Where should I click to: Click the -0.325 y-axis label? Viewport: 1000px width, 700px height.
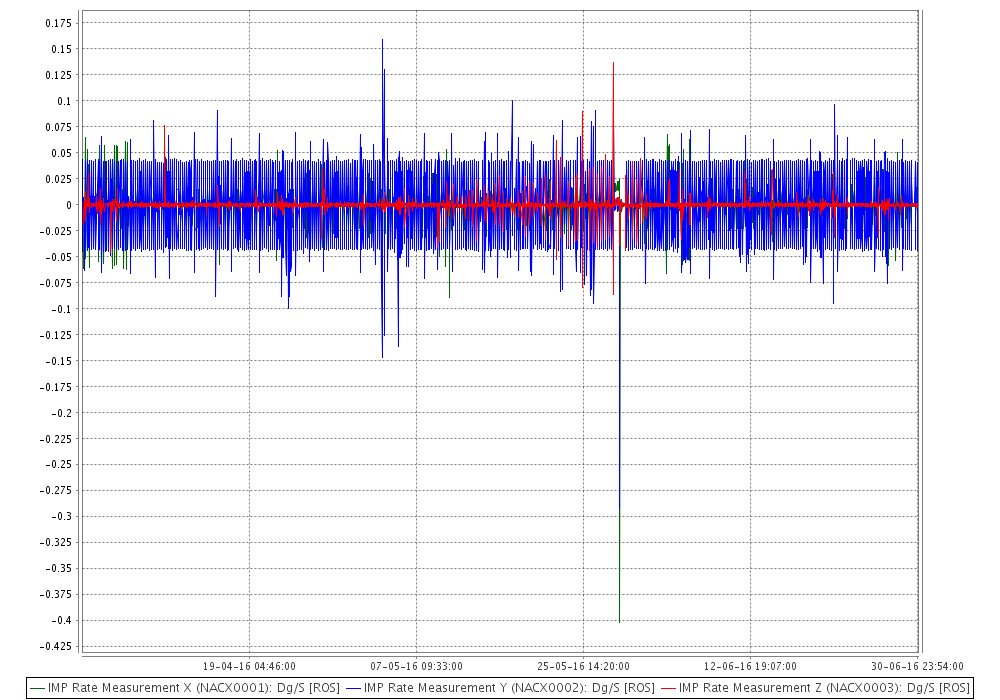pyautogui.click(x=55, y=543)
